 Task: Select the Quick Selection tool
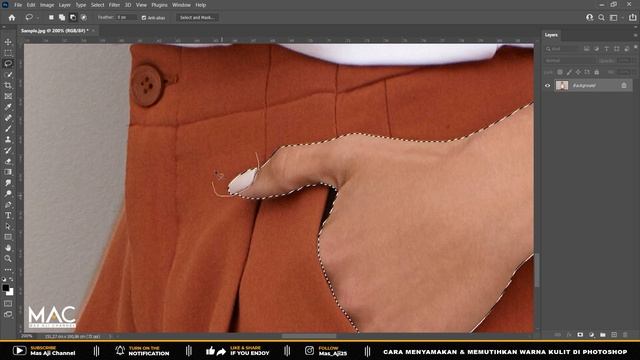point(8,75)
